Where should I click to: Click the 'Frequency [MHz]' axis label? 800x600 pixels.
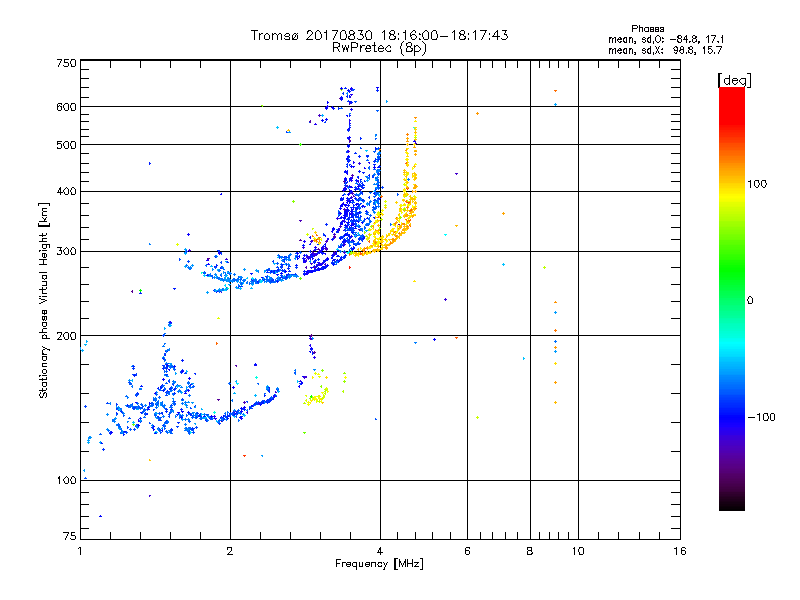(x=379, y=564)
